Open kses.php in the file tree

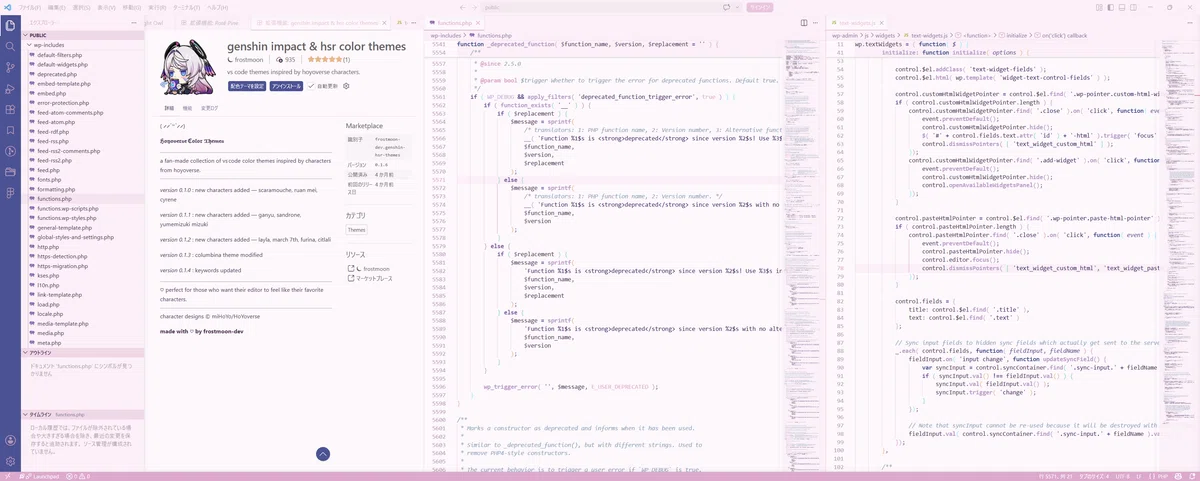pos(48,275)
